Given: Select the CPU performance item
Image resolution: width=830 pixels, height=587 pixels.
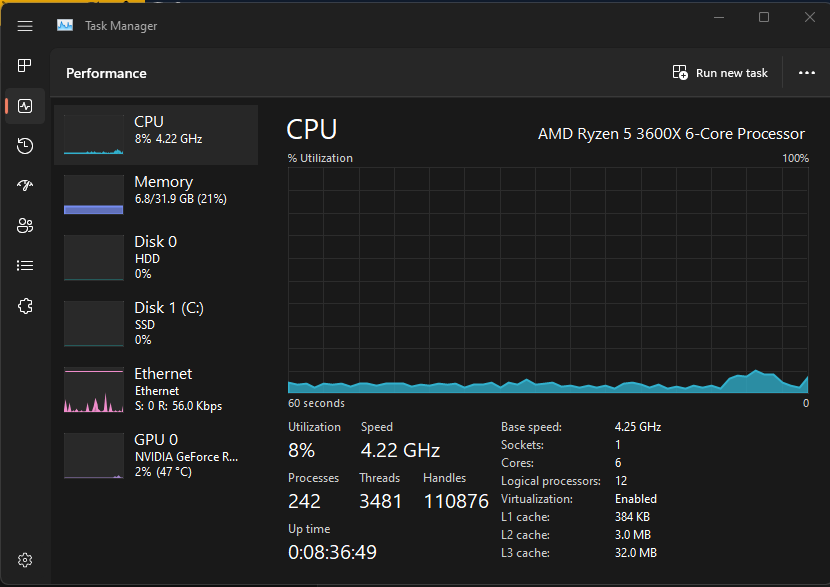Looking at the screenshot, I should point(156,135).
